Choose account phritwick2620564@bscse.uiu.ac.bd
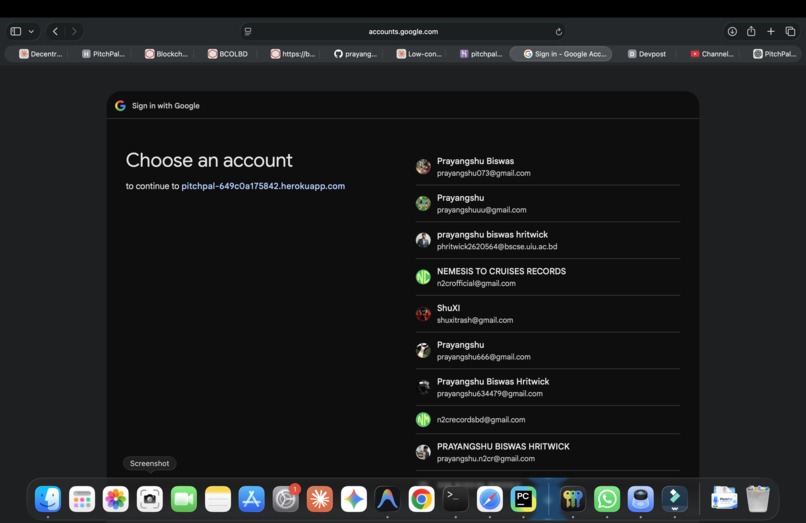The image size is (806, 523). click(x=547, y=240)
